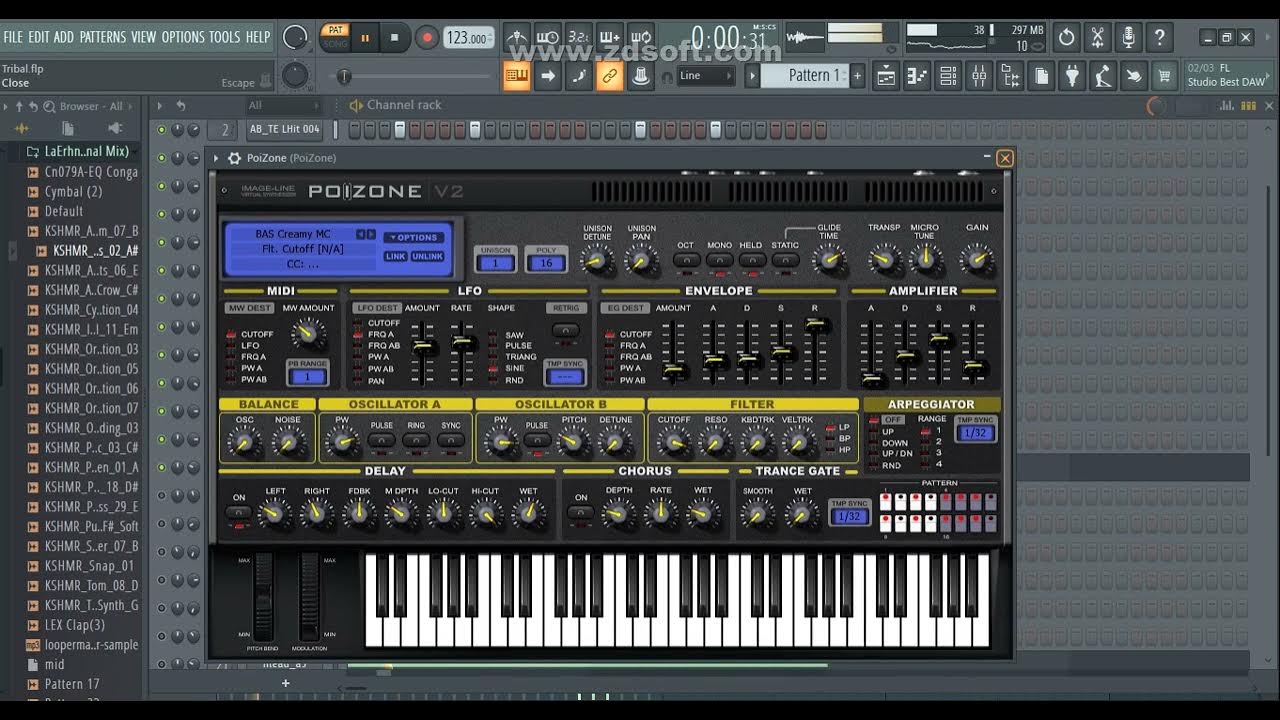
Task: Click the OPTIONS button in PoiZone display
Action: (x=414, y=237)
